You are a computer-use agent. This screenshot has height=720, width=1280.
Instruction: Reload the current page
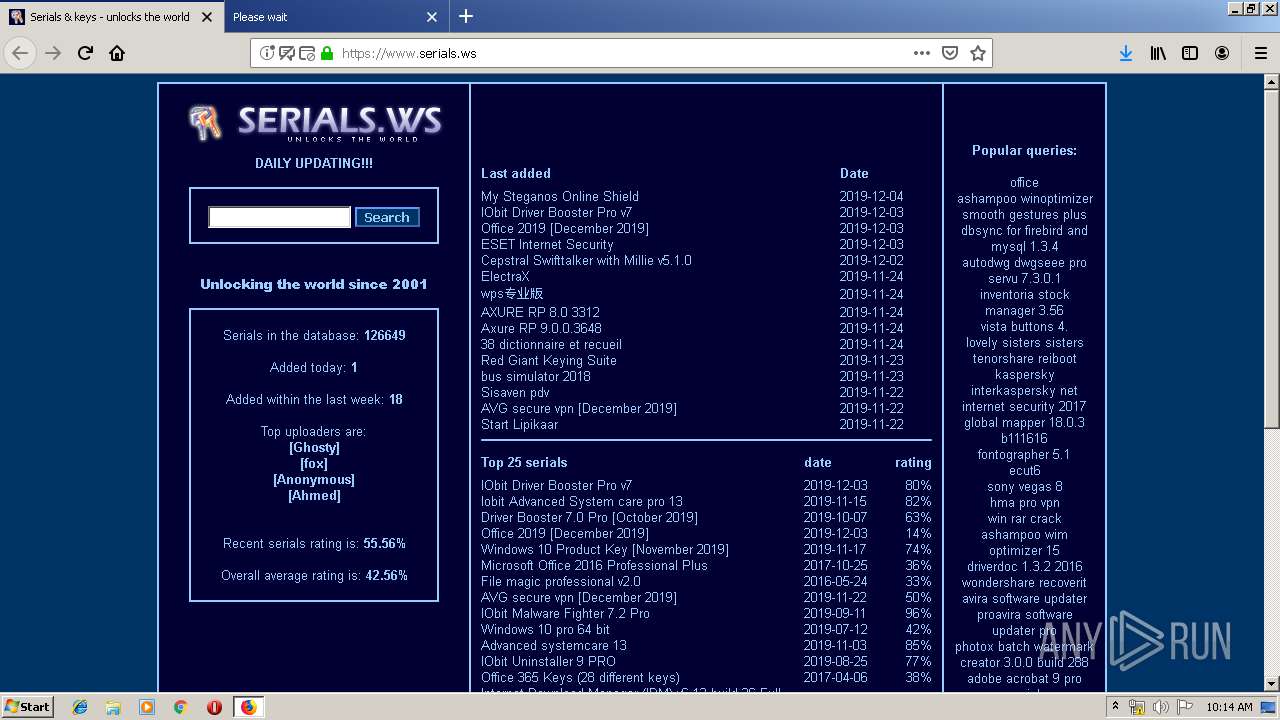click(x=85, y=53)
